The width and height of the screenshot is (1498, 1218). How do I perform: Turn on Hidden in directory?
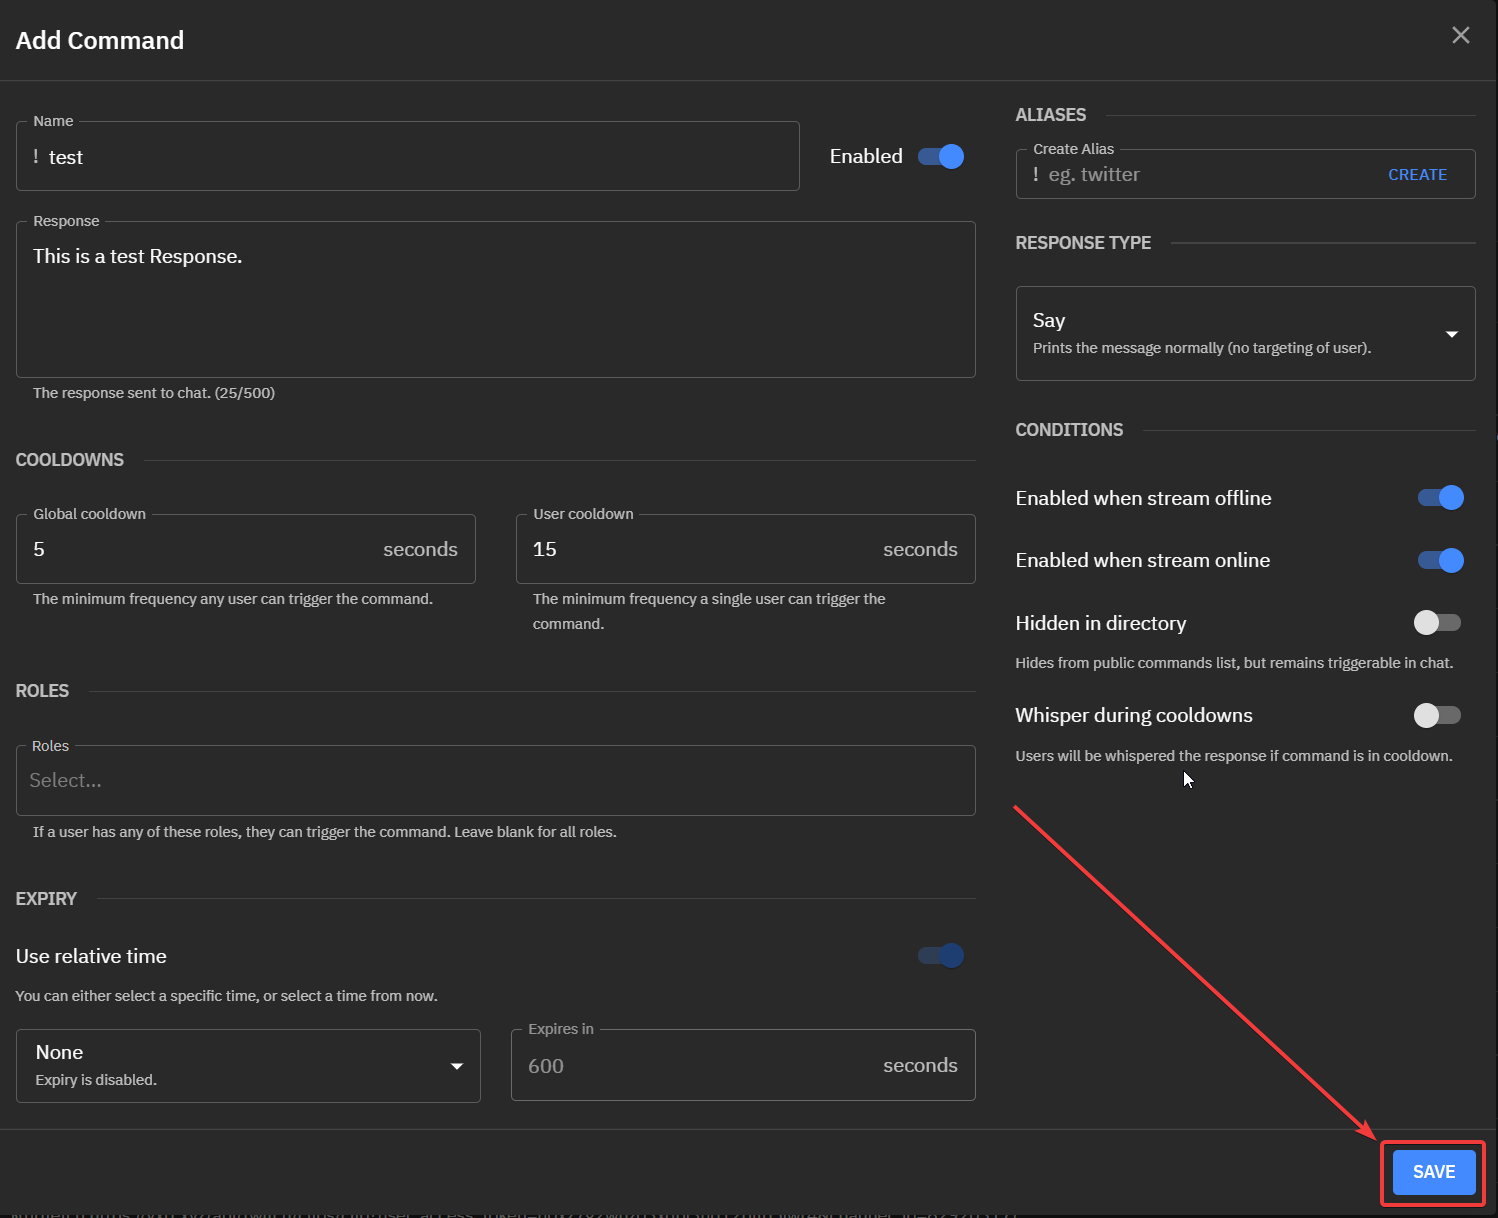pyautogui.click(x=1437, y=623)
